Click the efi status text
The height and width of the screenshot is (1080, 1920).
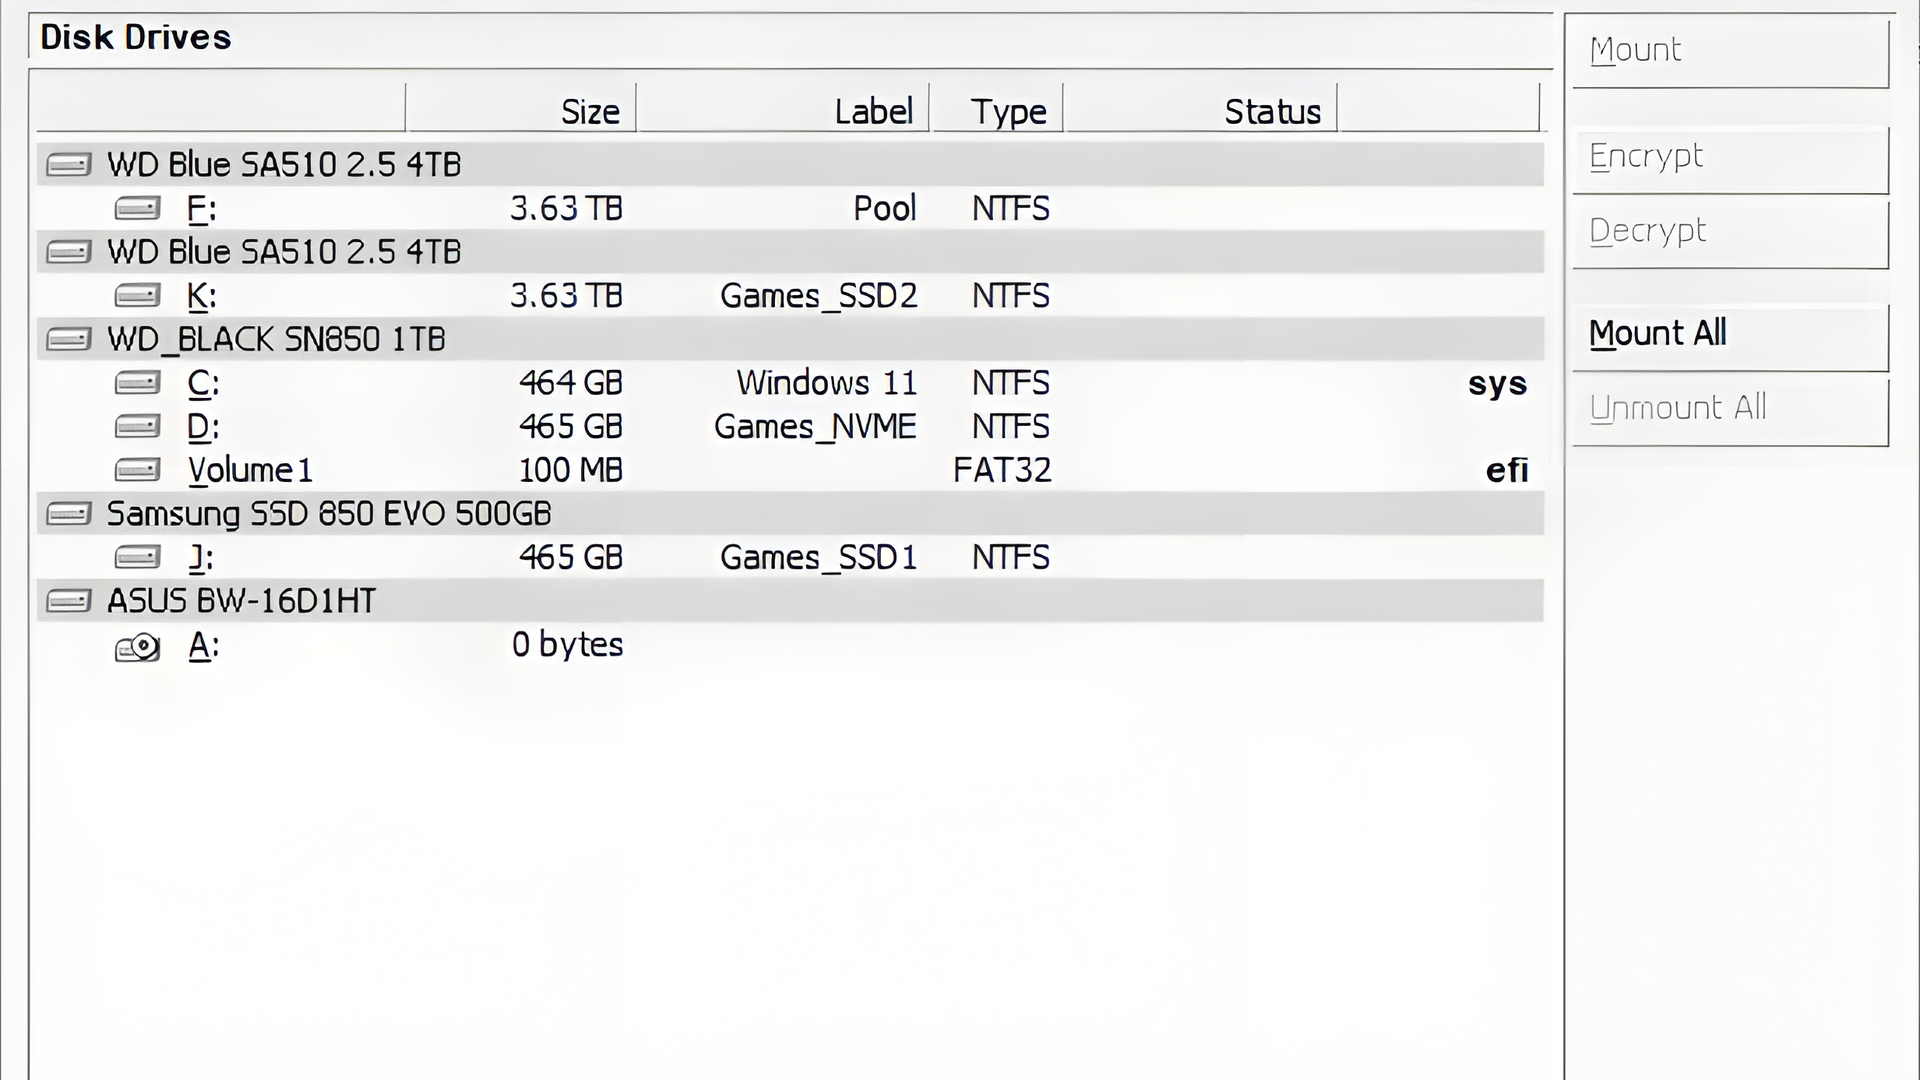[1507, 470]
